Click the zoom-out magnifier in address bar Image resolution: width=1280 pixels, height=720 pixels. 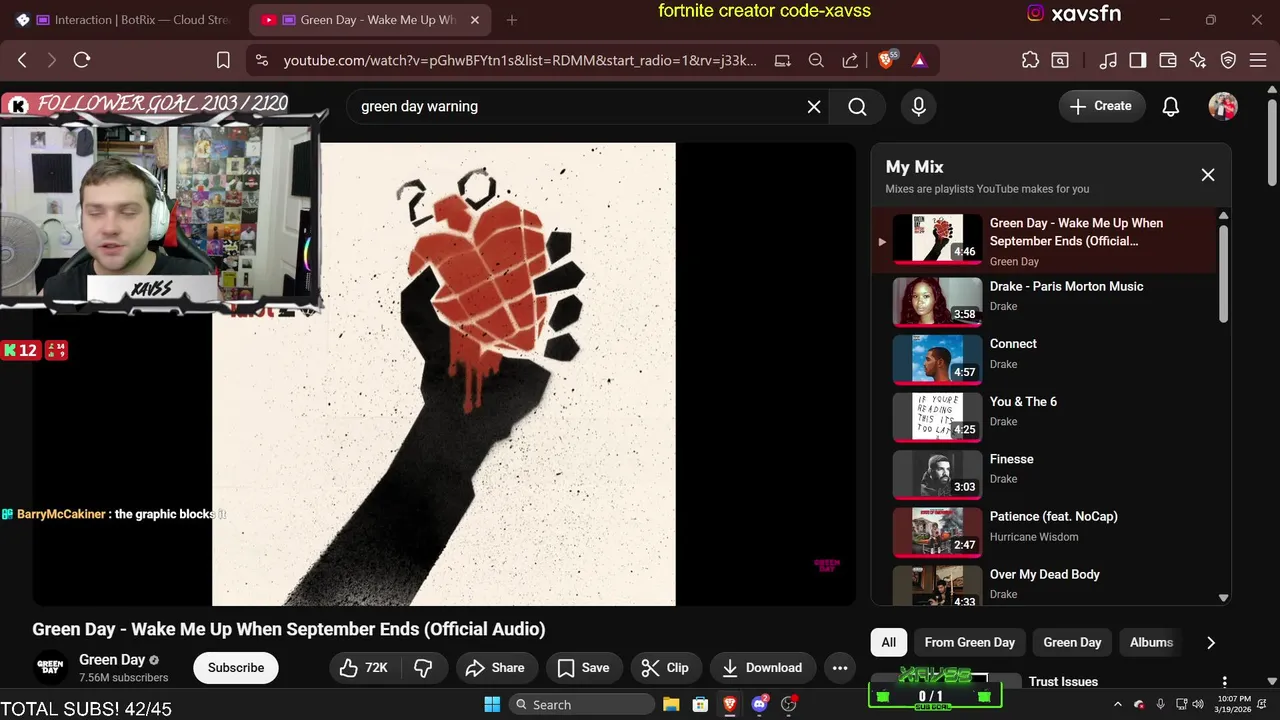816,60
